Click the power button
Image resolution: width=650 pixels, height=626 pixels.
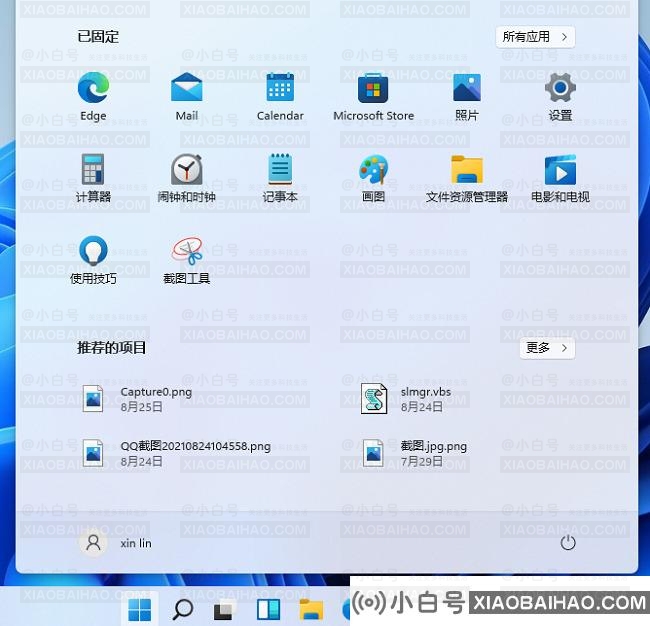pos(568,543)
